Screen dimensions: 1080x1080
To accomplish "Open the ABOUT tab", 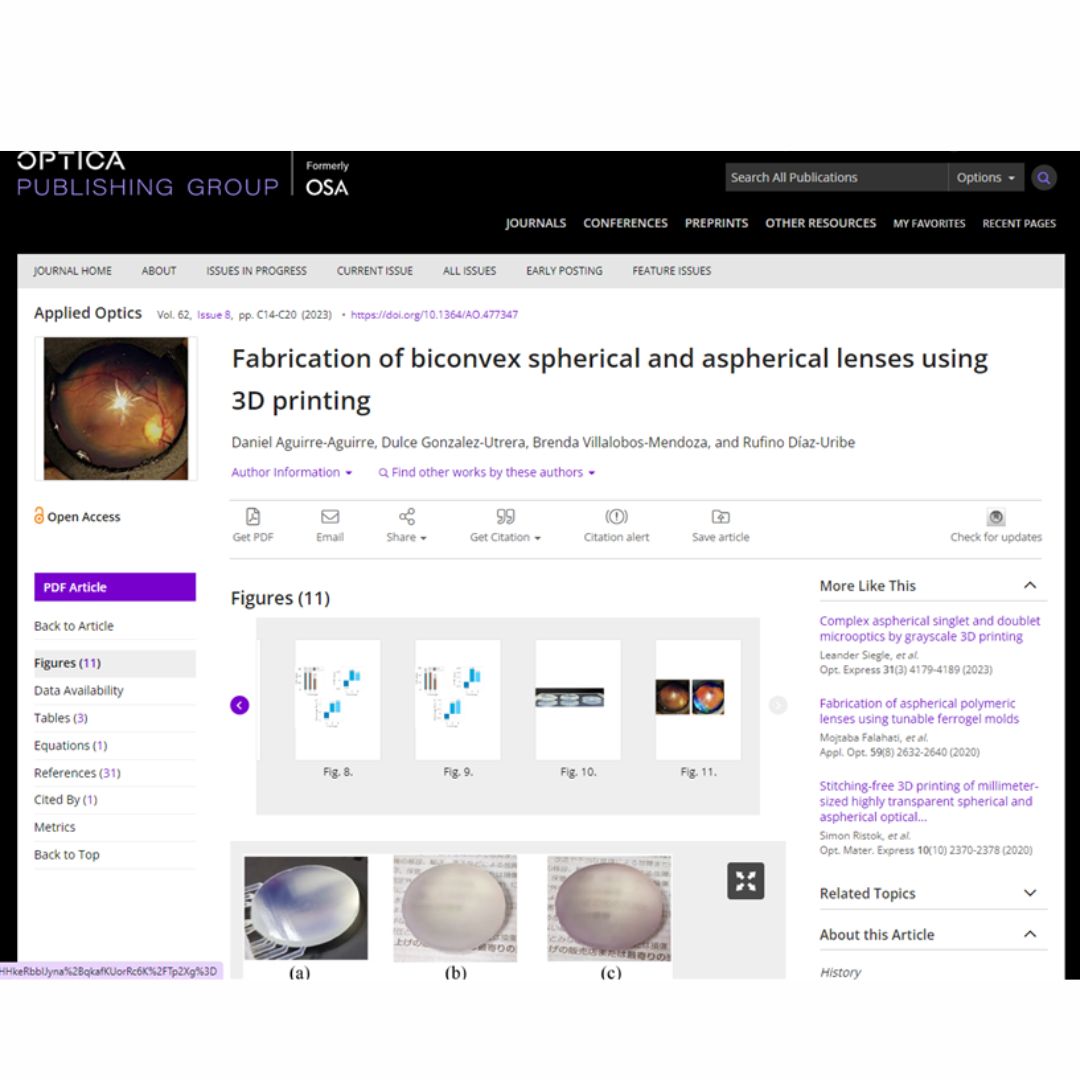I will 159,271.
